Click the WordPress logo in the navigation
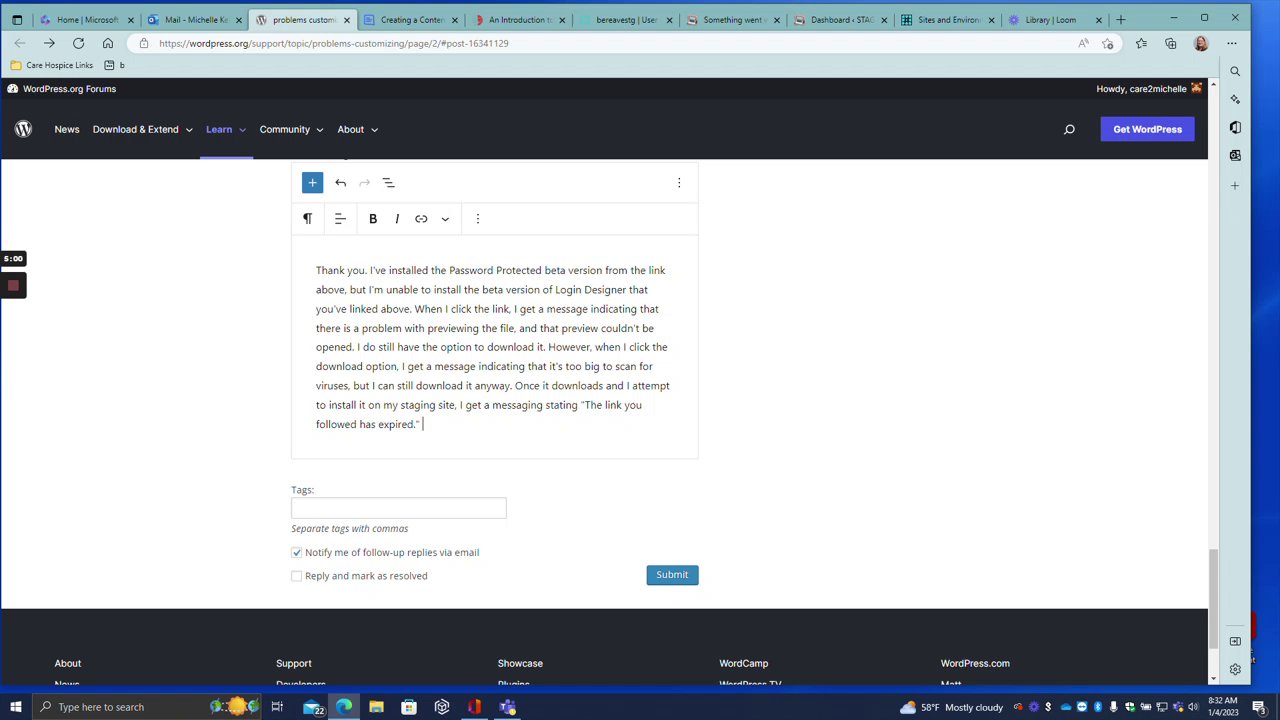 (23, 129)
